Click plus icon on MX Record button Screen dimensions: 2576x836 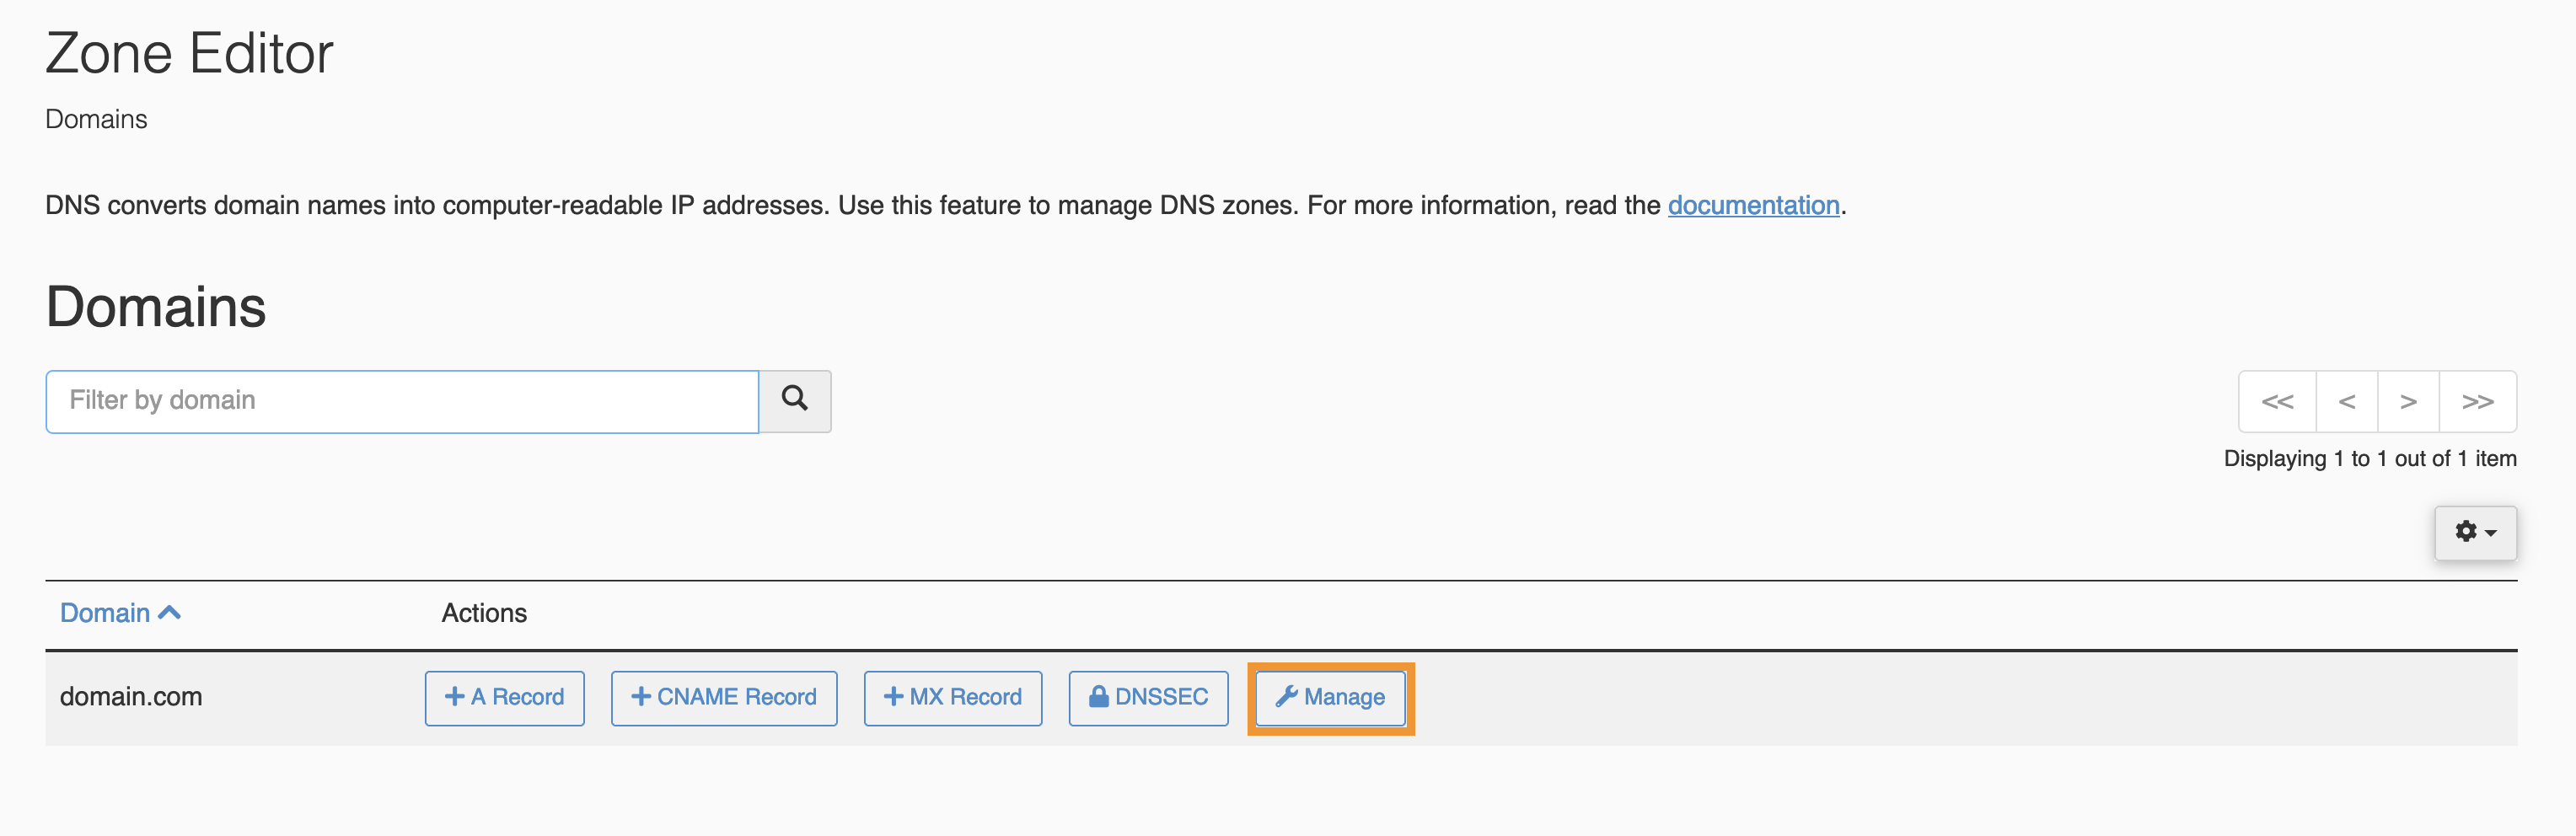coord(893,697)
